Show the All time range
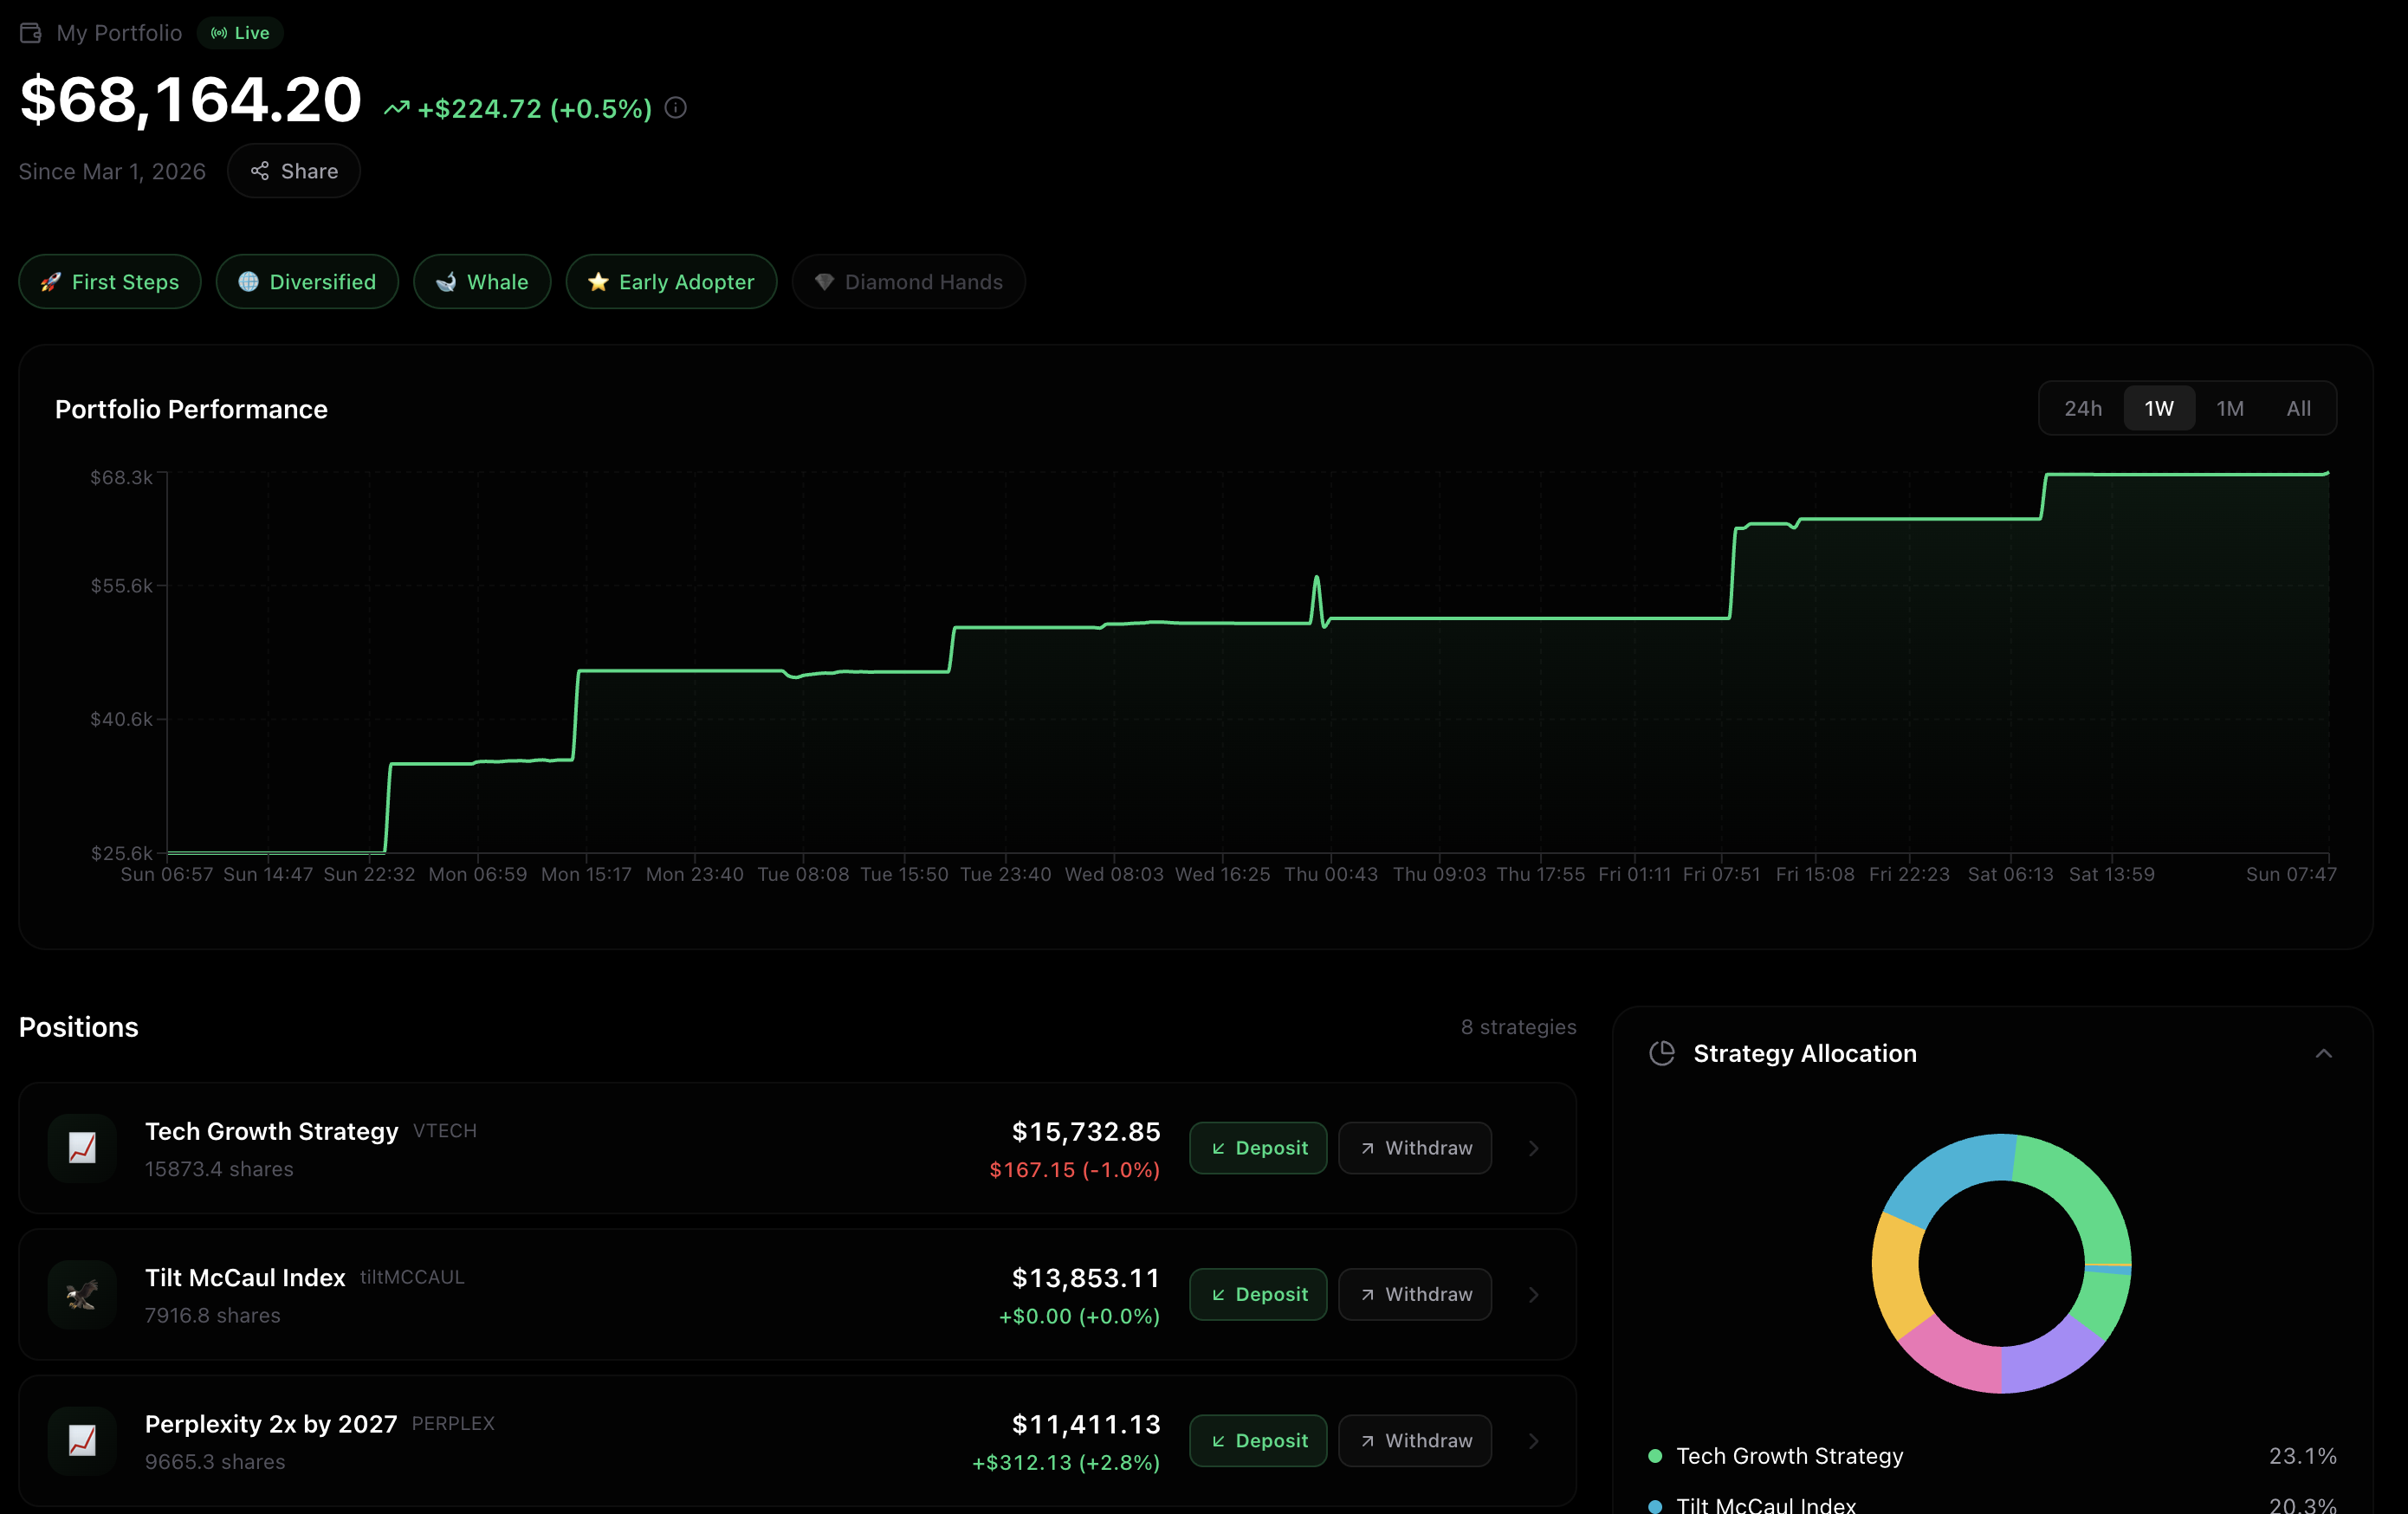The width and height of the screenshot is (2408, 1514). click(x=2298, y=408)
